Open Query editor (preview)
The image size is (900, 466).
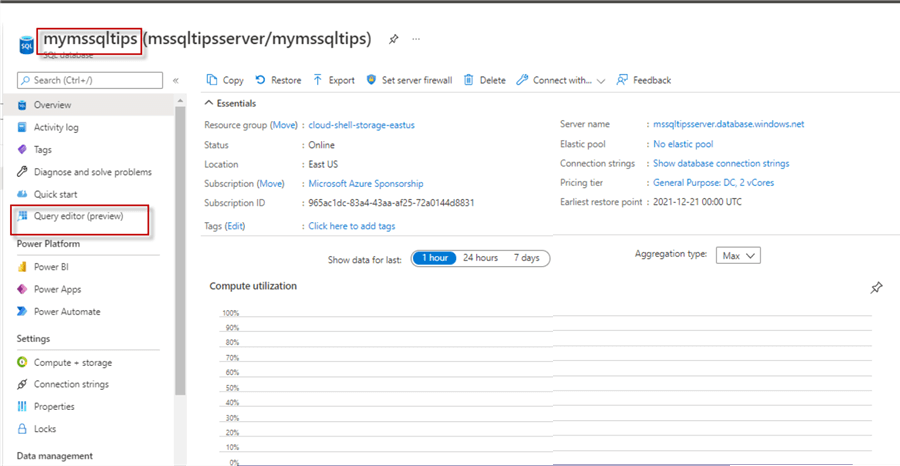(79, 216)
